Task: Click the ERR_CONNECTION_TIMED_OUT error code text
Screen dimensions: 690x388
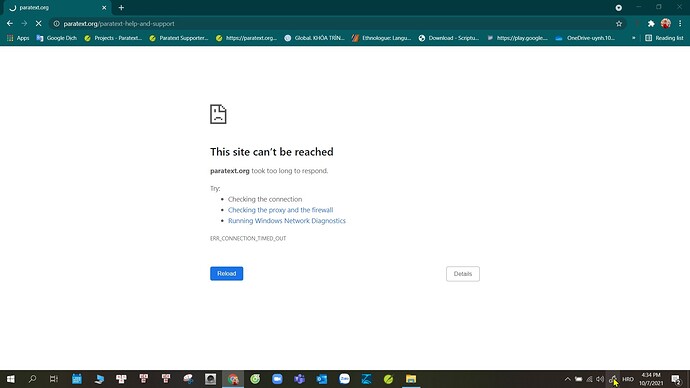Action: (248, 238)
